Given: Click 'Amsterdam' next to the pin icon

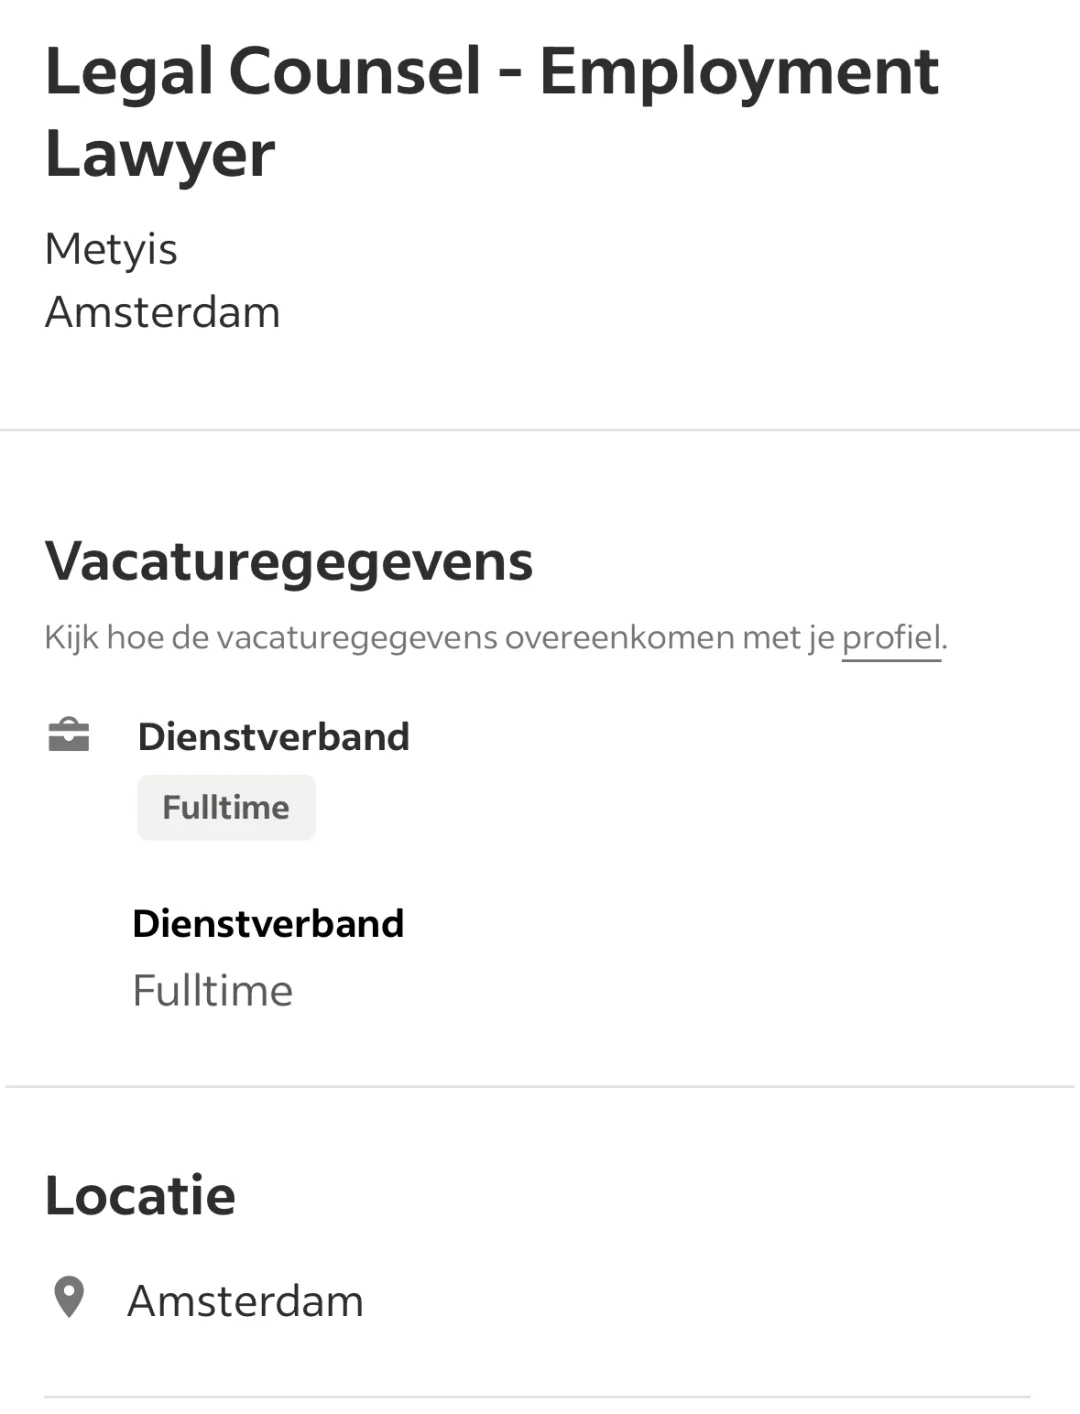Looking at the screenshot, I should pyautogui.click(x=245, y=1301).
